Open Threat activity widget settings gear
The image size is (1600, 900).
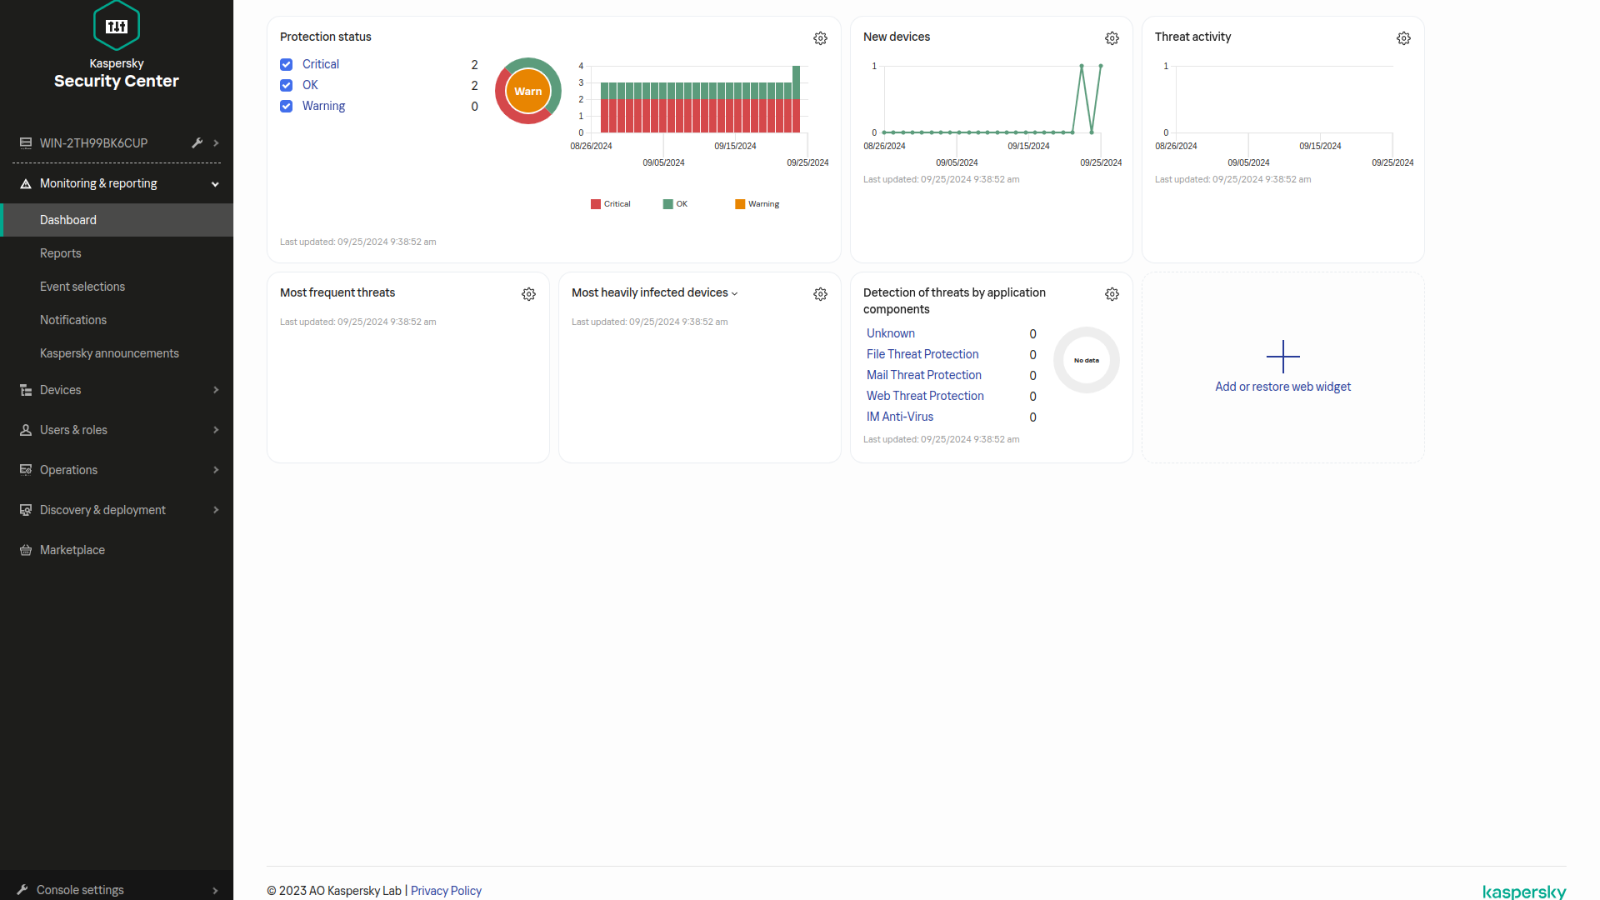coord(1403,38)
